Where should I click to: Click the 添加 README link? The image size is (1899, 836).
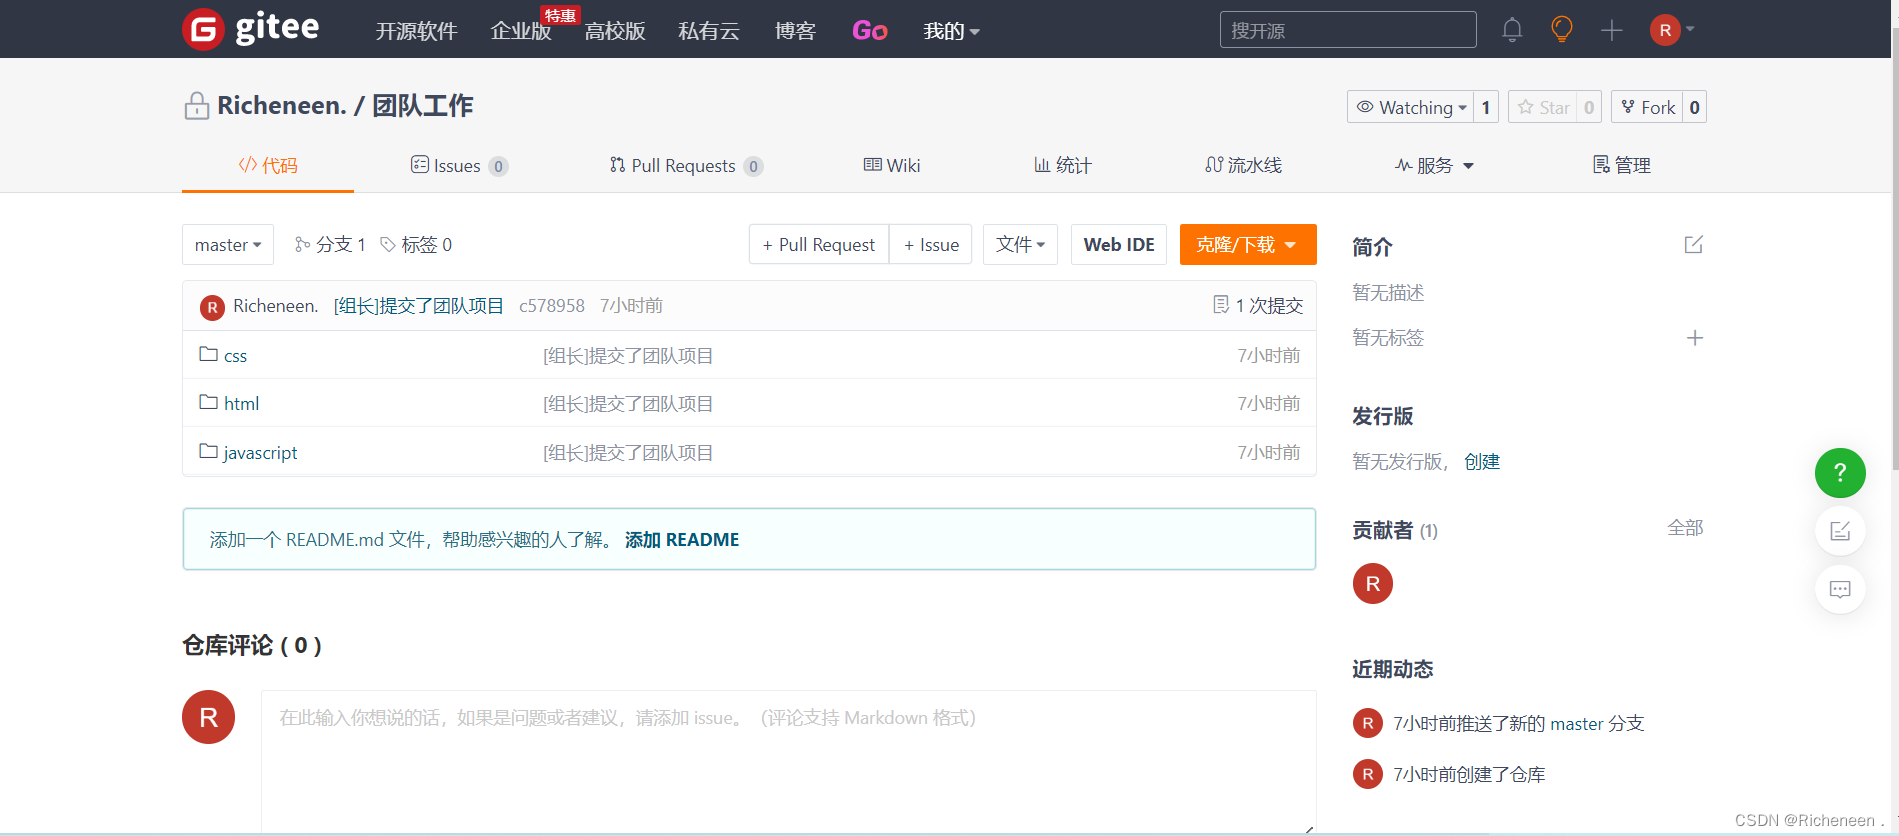tap(682, 540)
